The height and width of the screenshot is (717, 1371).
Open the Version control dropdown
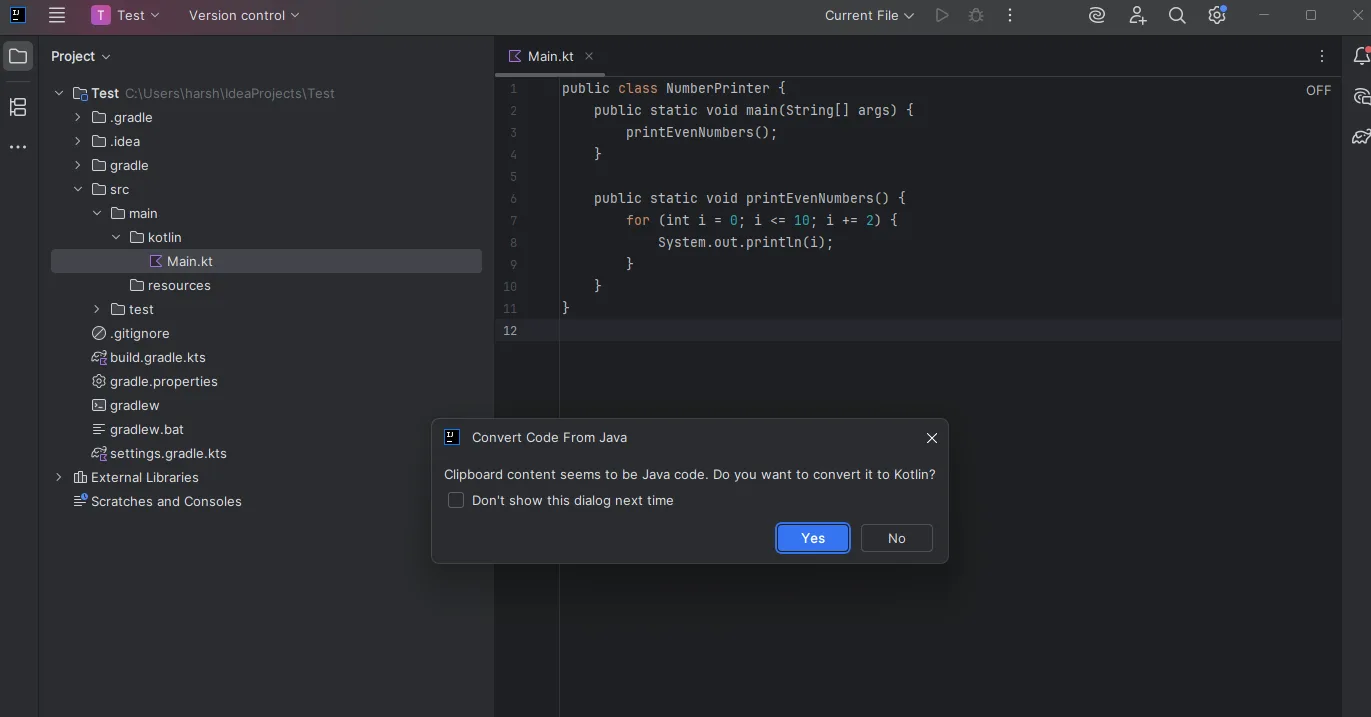[x=244, y=15]
